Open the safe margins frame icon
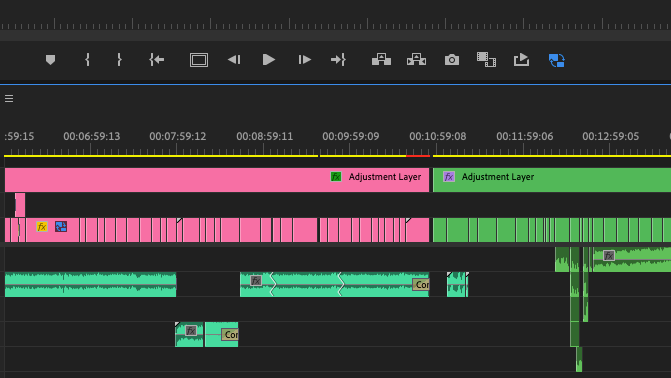This screenshot has width=671, height=378. 199,60
